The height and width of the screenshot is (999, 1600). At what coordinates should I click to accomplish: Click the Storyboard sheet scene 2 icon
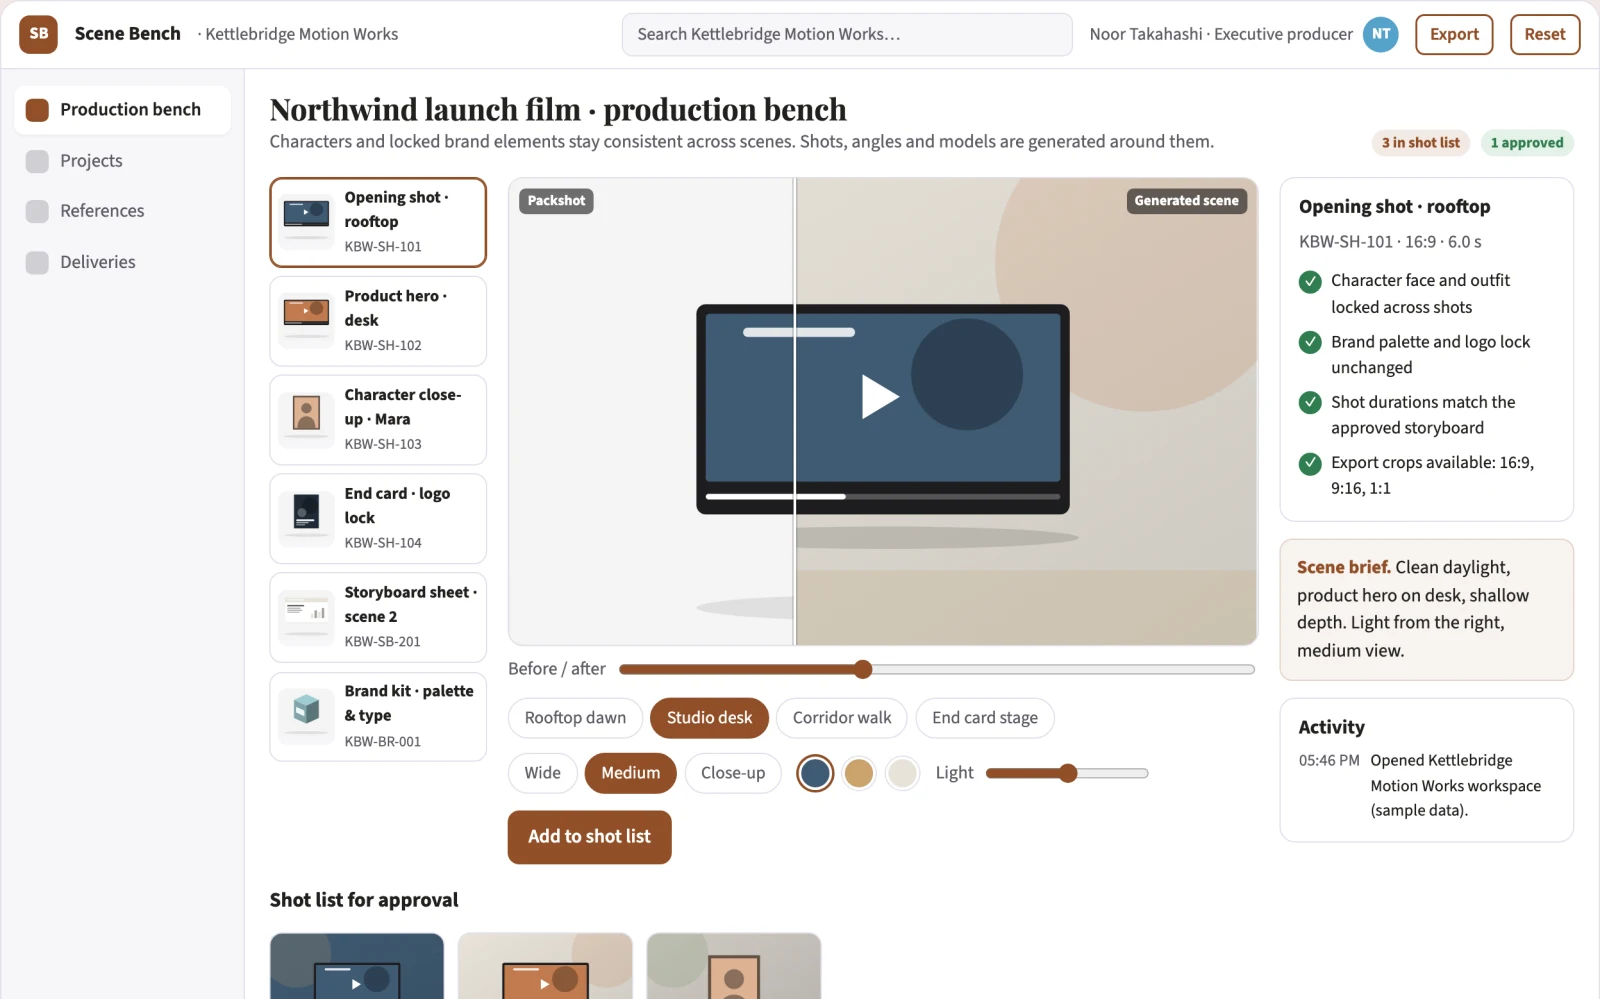(x=306, y=617)
